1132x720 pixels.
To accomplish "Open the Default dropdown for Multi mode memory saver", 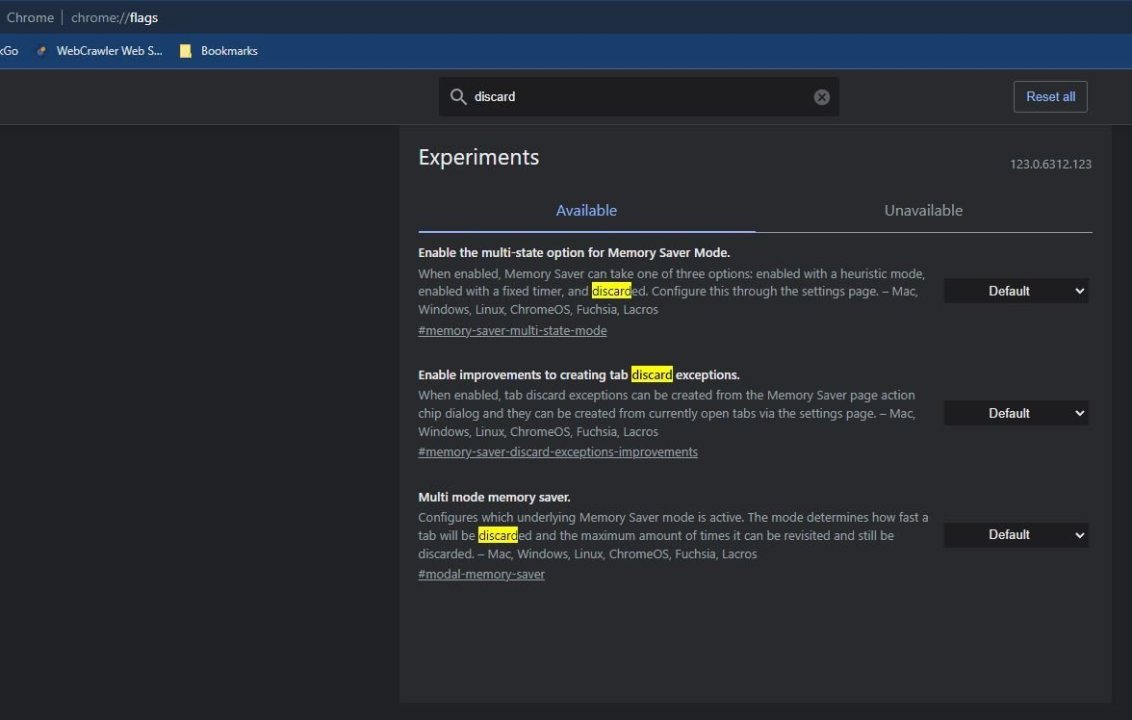I will (x=1016, y=535).
